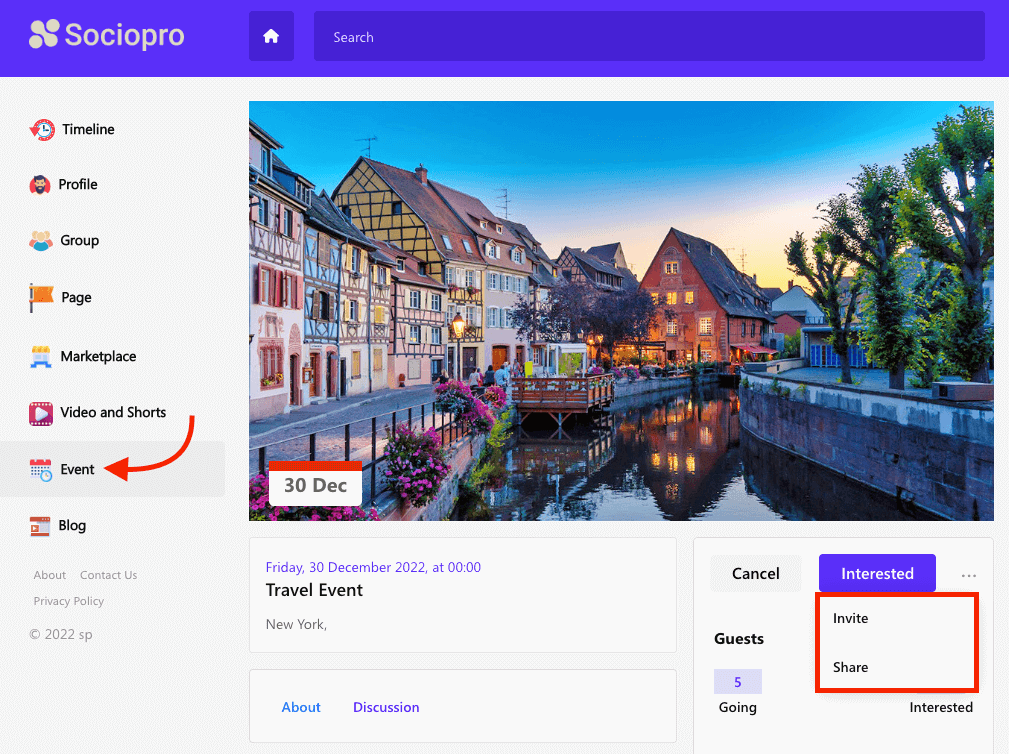Open Profile avatar icon in sidebar
The height and width of the screenshot is (754, 1009).
point(40,185)
